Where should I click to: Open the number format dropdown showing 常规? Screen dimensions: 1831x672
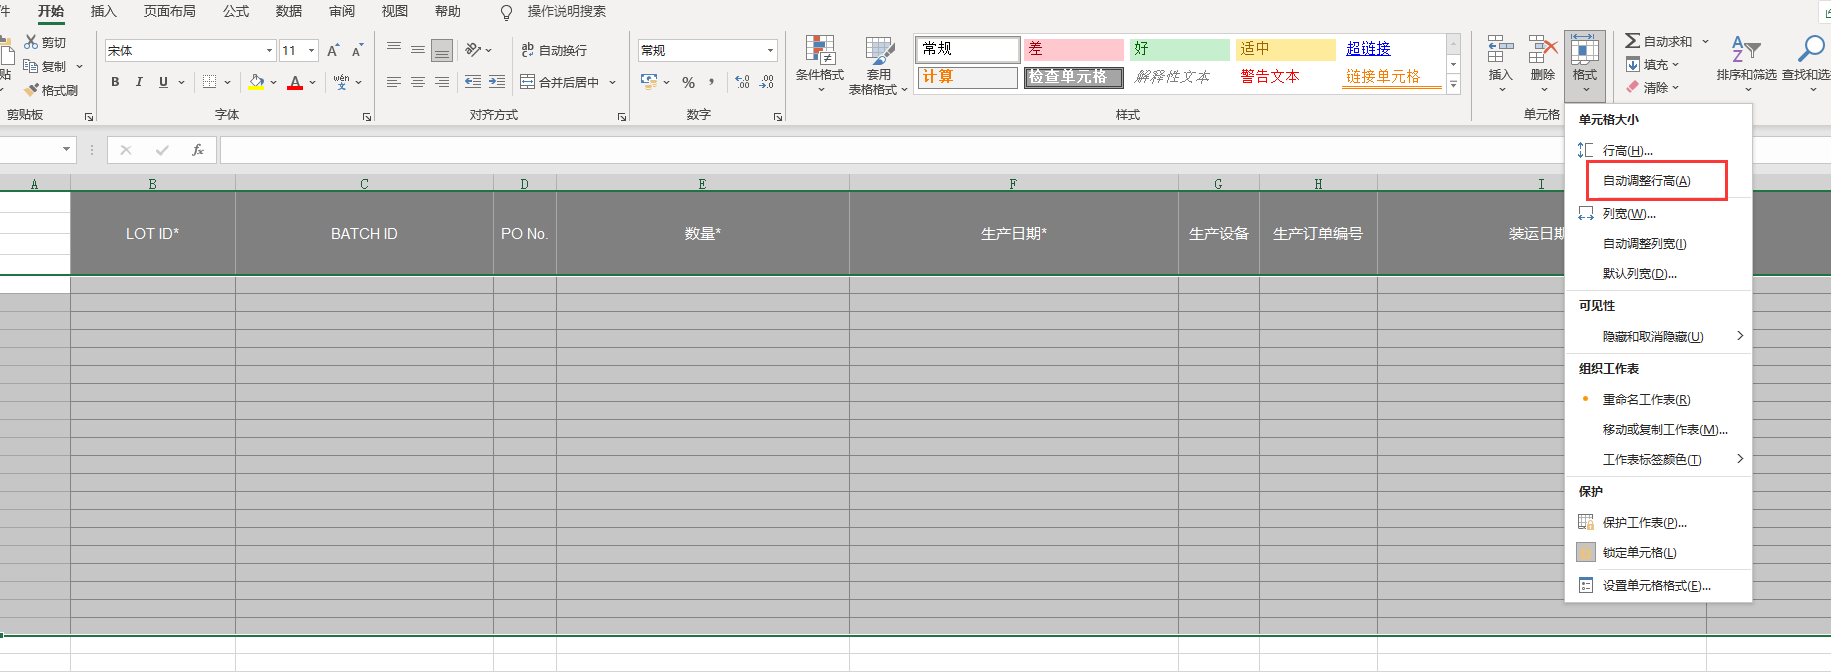click(x=770, y=50)
